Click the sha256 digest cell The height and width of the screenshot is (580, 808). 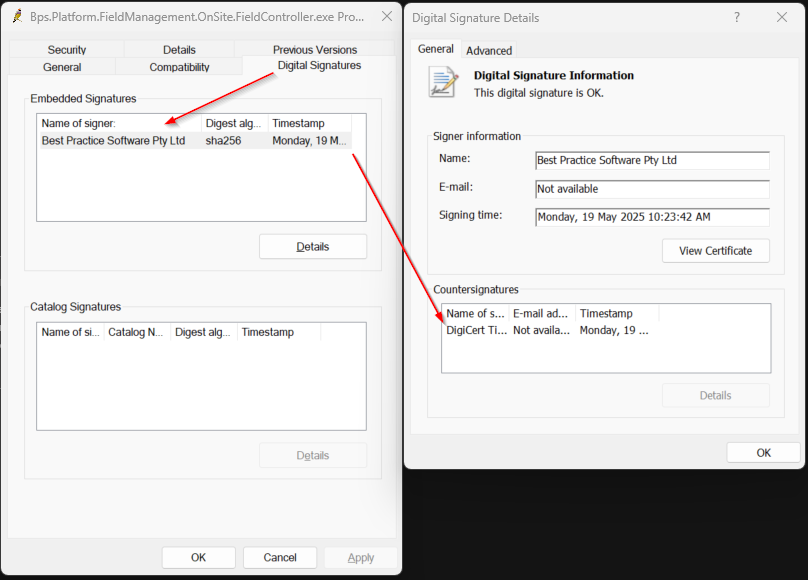223,141
